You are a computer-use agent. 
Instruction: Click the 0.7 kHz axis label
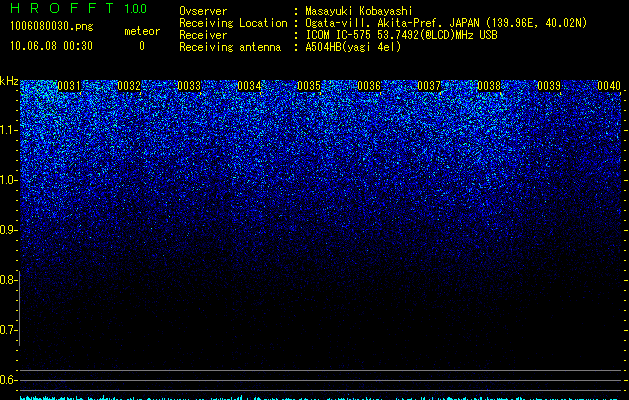8,330
